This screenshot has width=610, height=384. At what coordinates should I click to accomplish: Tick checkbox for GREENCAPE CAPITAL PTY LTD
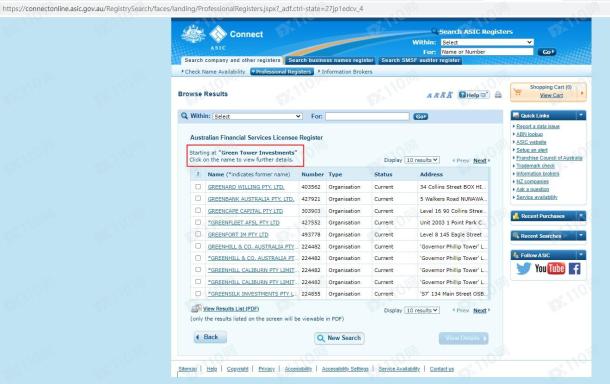pyautogui.click(x=198, y=210)
